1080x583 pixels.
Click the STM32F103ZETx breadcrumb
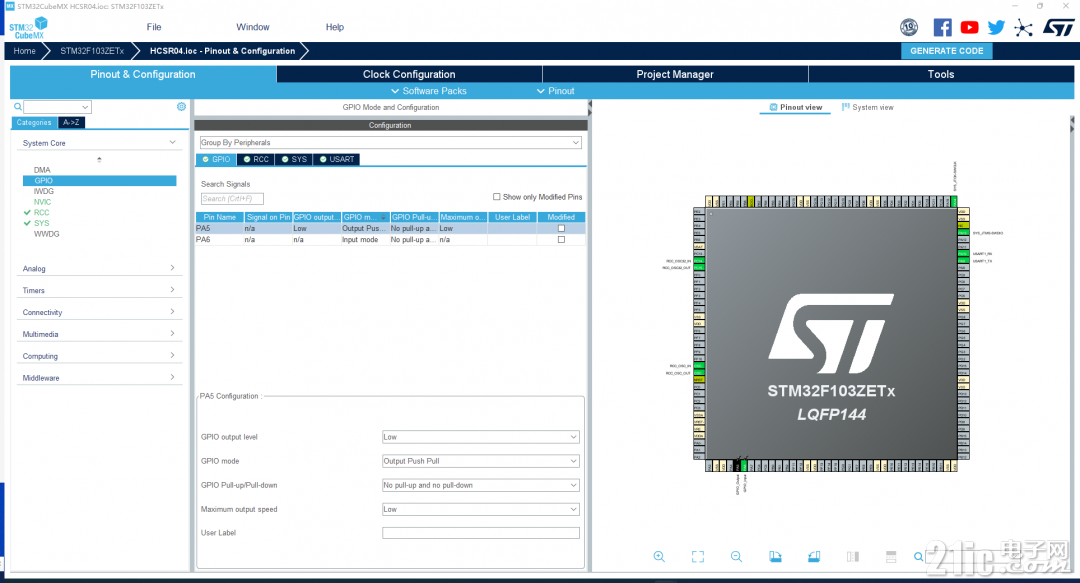tap(92, 51)
